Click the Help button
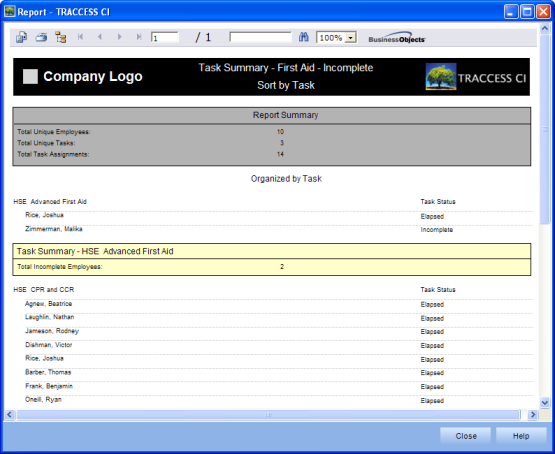555x454 pixels. 521,436
